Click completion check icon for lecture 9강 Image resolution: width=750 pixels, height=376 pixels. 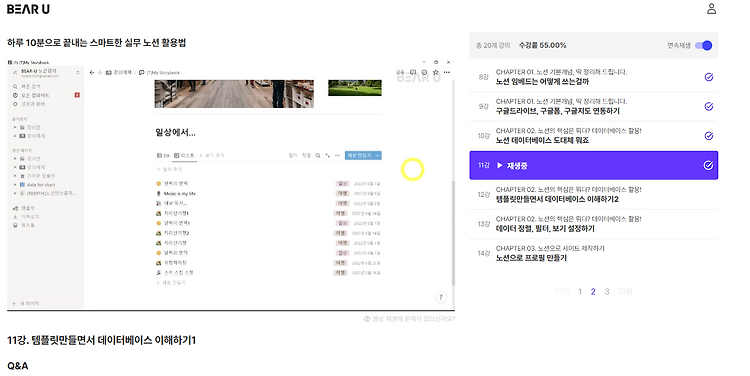point(709,106)
